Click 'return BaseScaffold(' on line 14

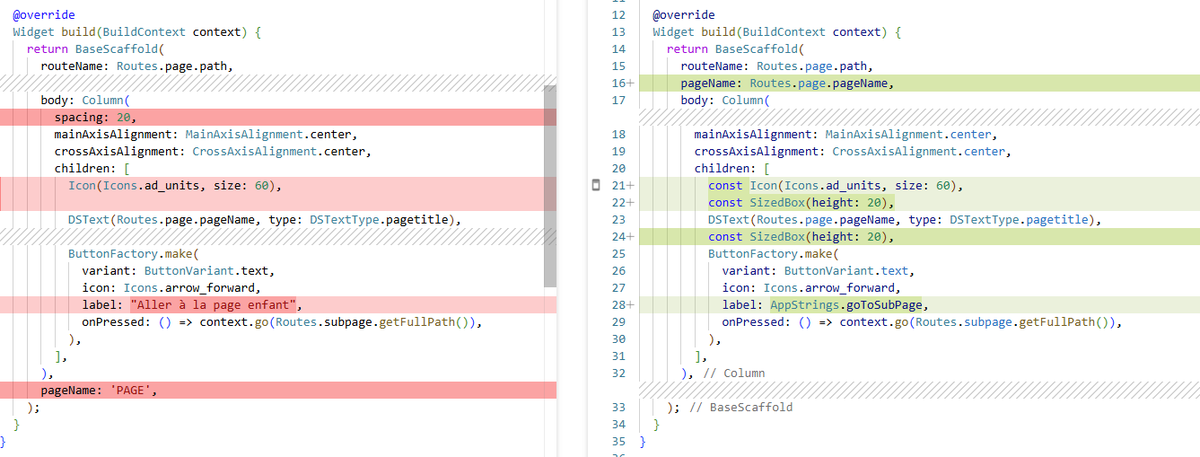tap(734, 49)
